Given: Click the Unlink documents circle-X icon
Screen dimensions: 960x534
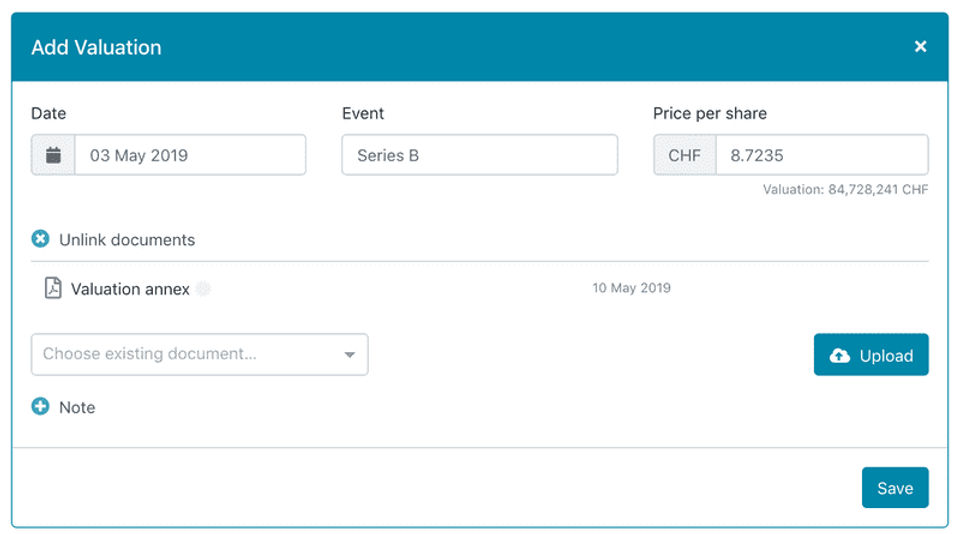Looking at the screenshot, I should tap(40, 240).
